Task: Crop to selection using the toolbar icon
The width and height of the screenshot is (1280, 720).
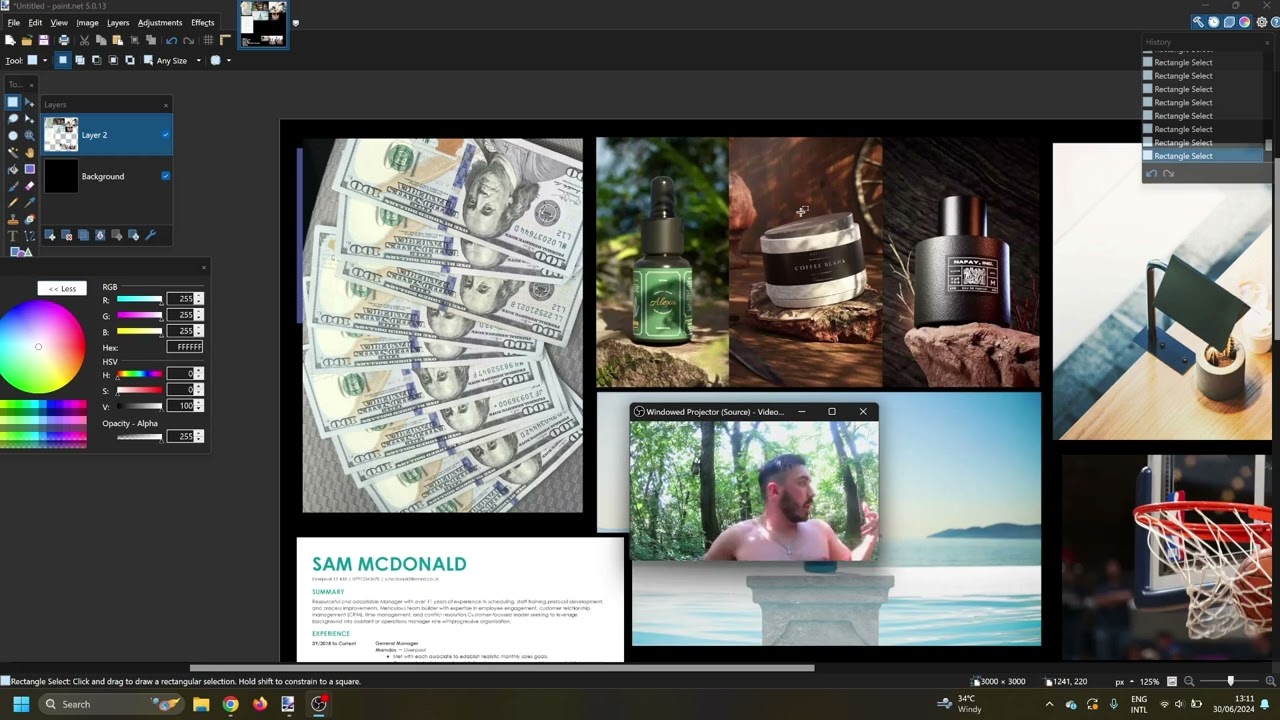Action: pyautogui.click(x=134, y=40)
